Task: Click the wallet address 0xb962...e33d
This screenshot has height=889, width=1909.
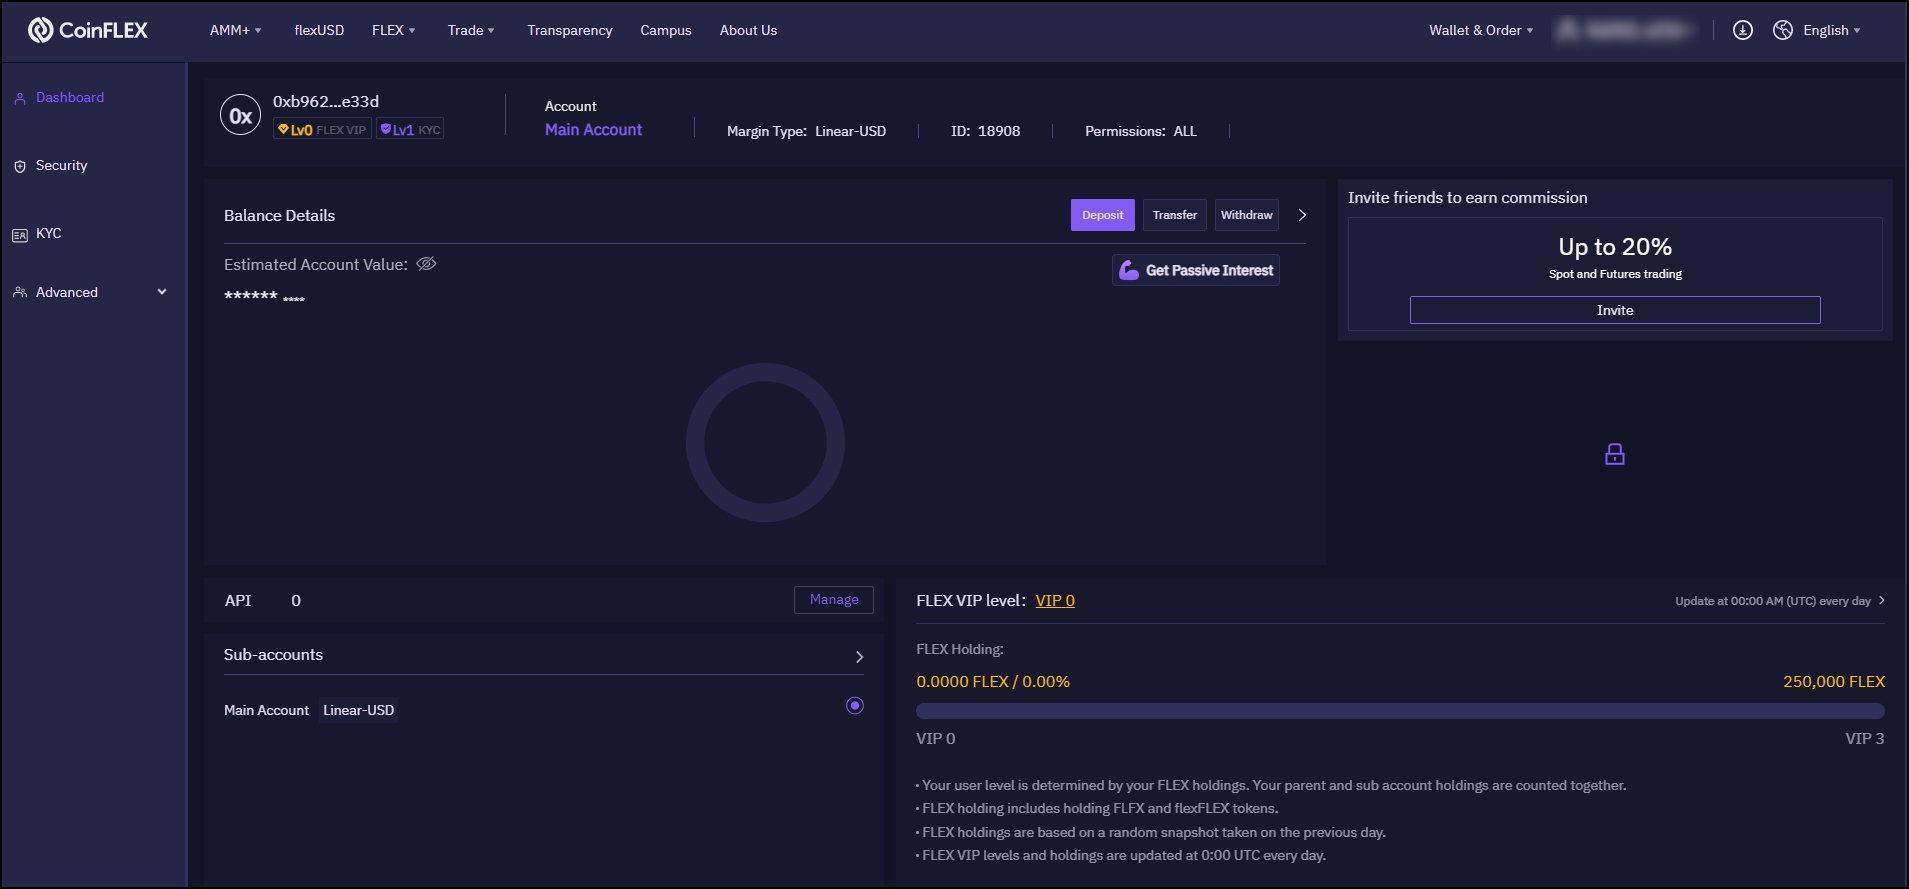Action: coord(326,101)
